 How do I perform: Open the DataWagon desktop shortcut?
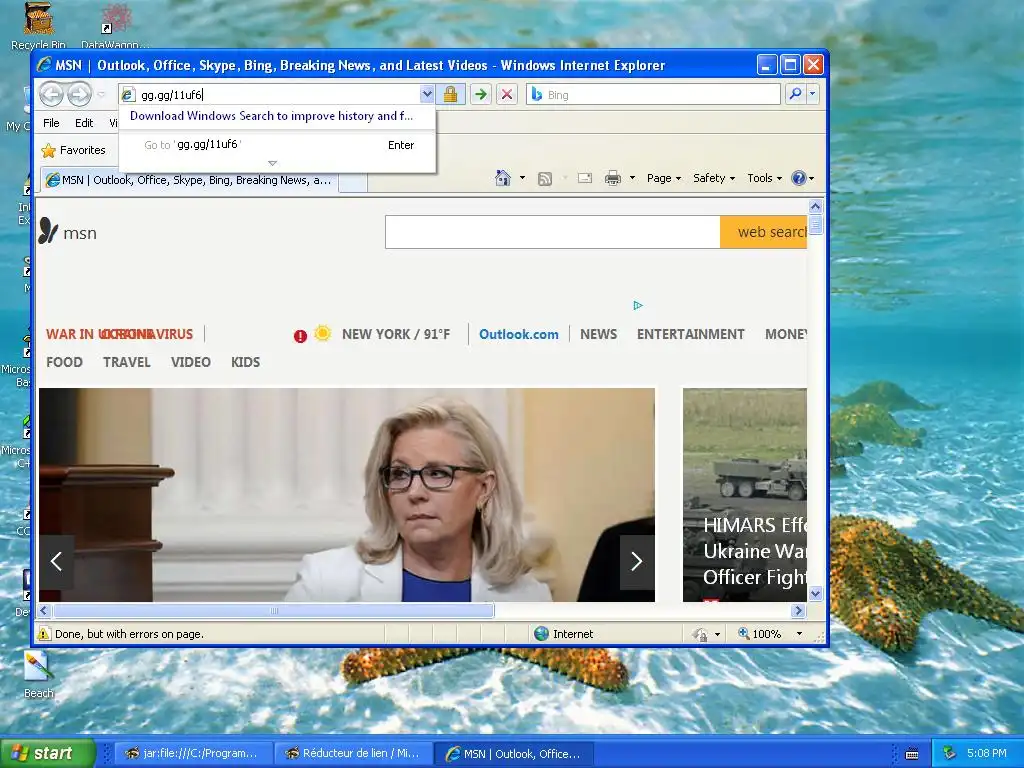click(115, 26)
